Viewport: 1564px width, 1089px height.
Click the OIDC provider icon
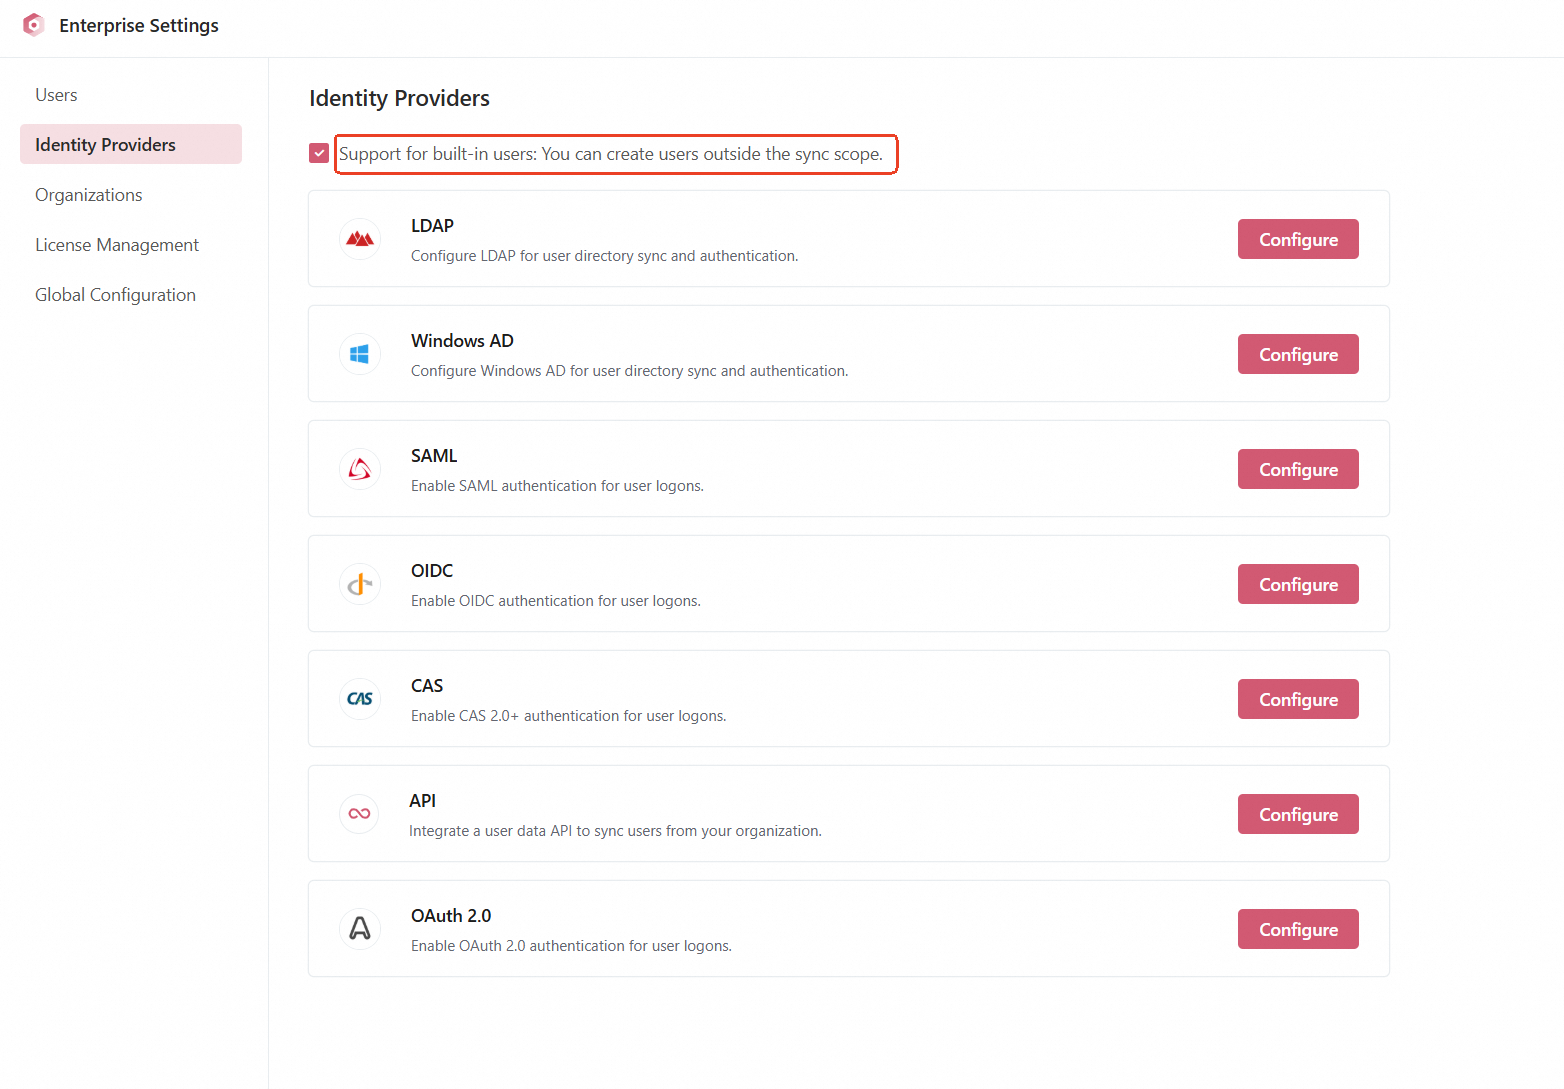click(x=360, y=584)
